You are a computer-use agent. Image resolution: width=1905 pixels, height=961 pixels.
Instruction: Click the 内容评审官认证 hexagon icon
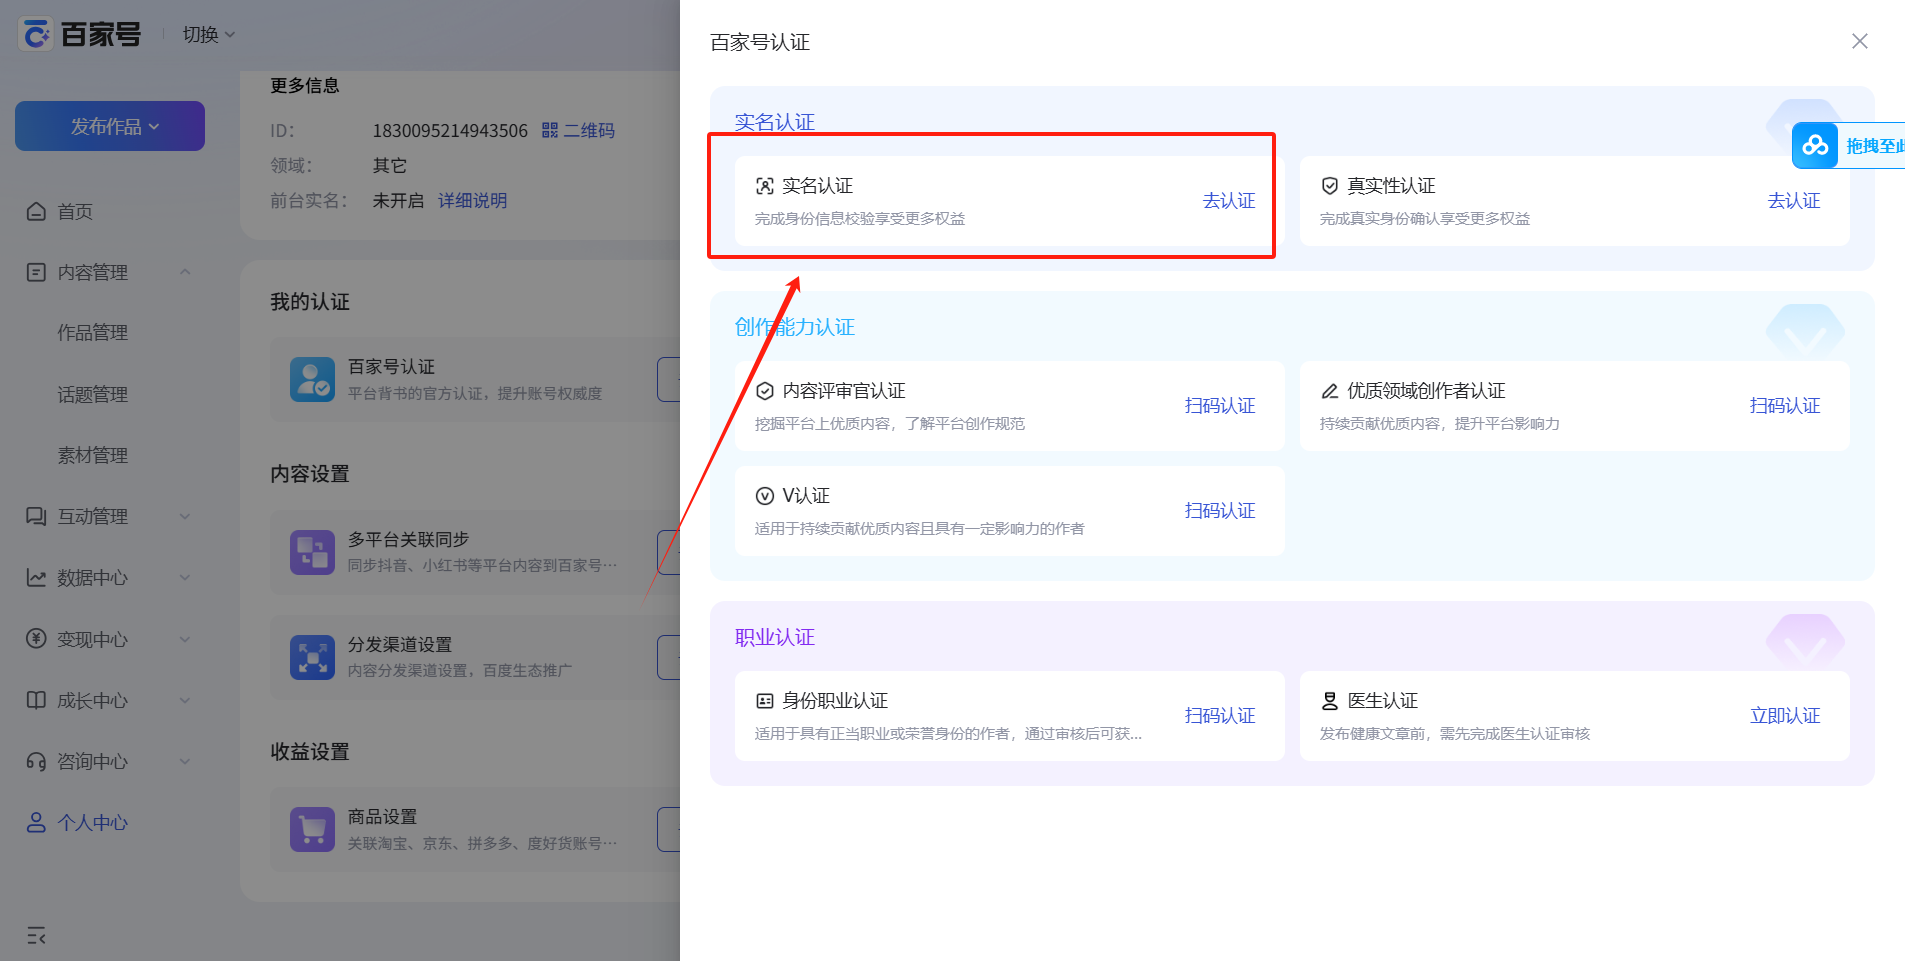(x=765, y=391)
